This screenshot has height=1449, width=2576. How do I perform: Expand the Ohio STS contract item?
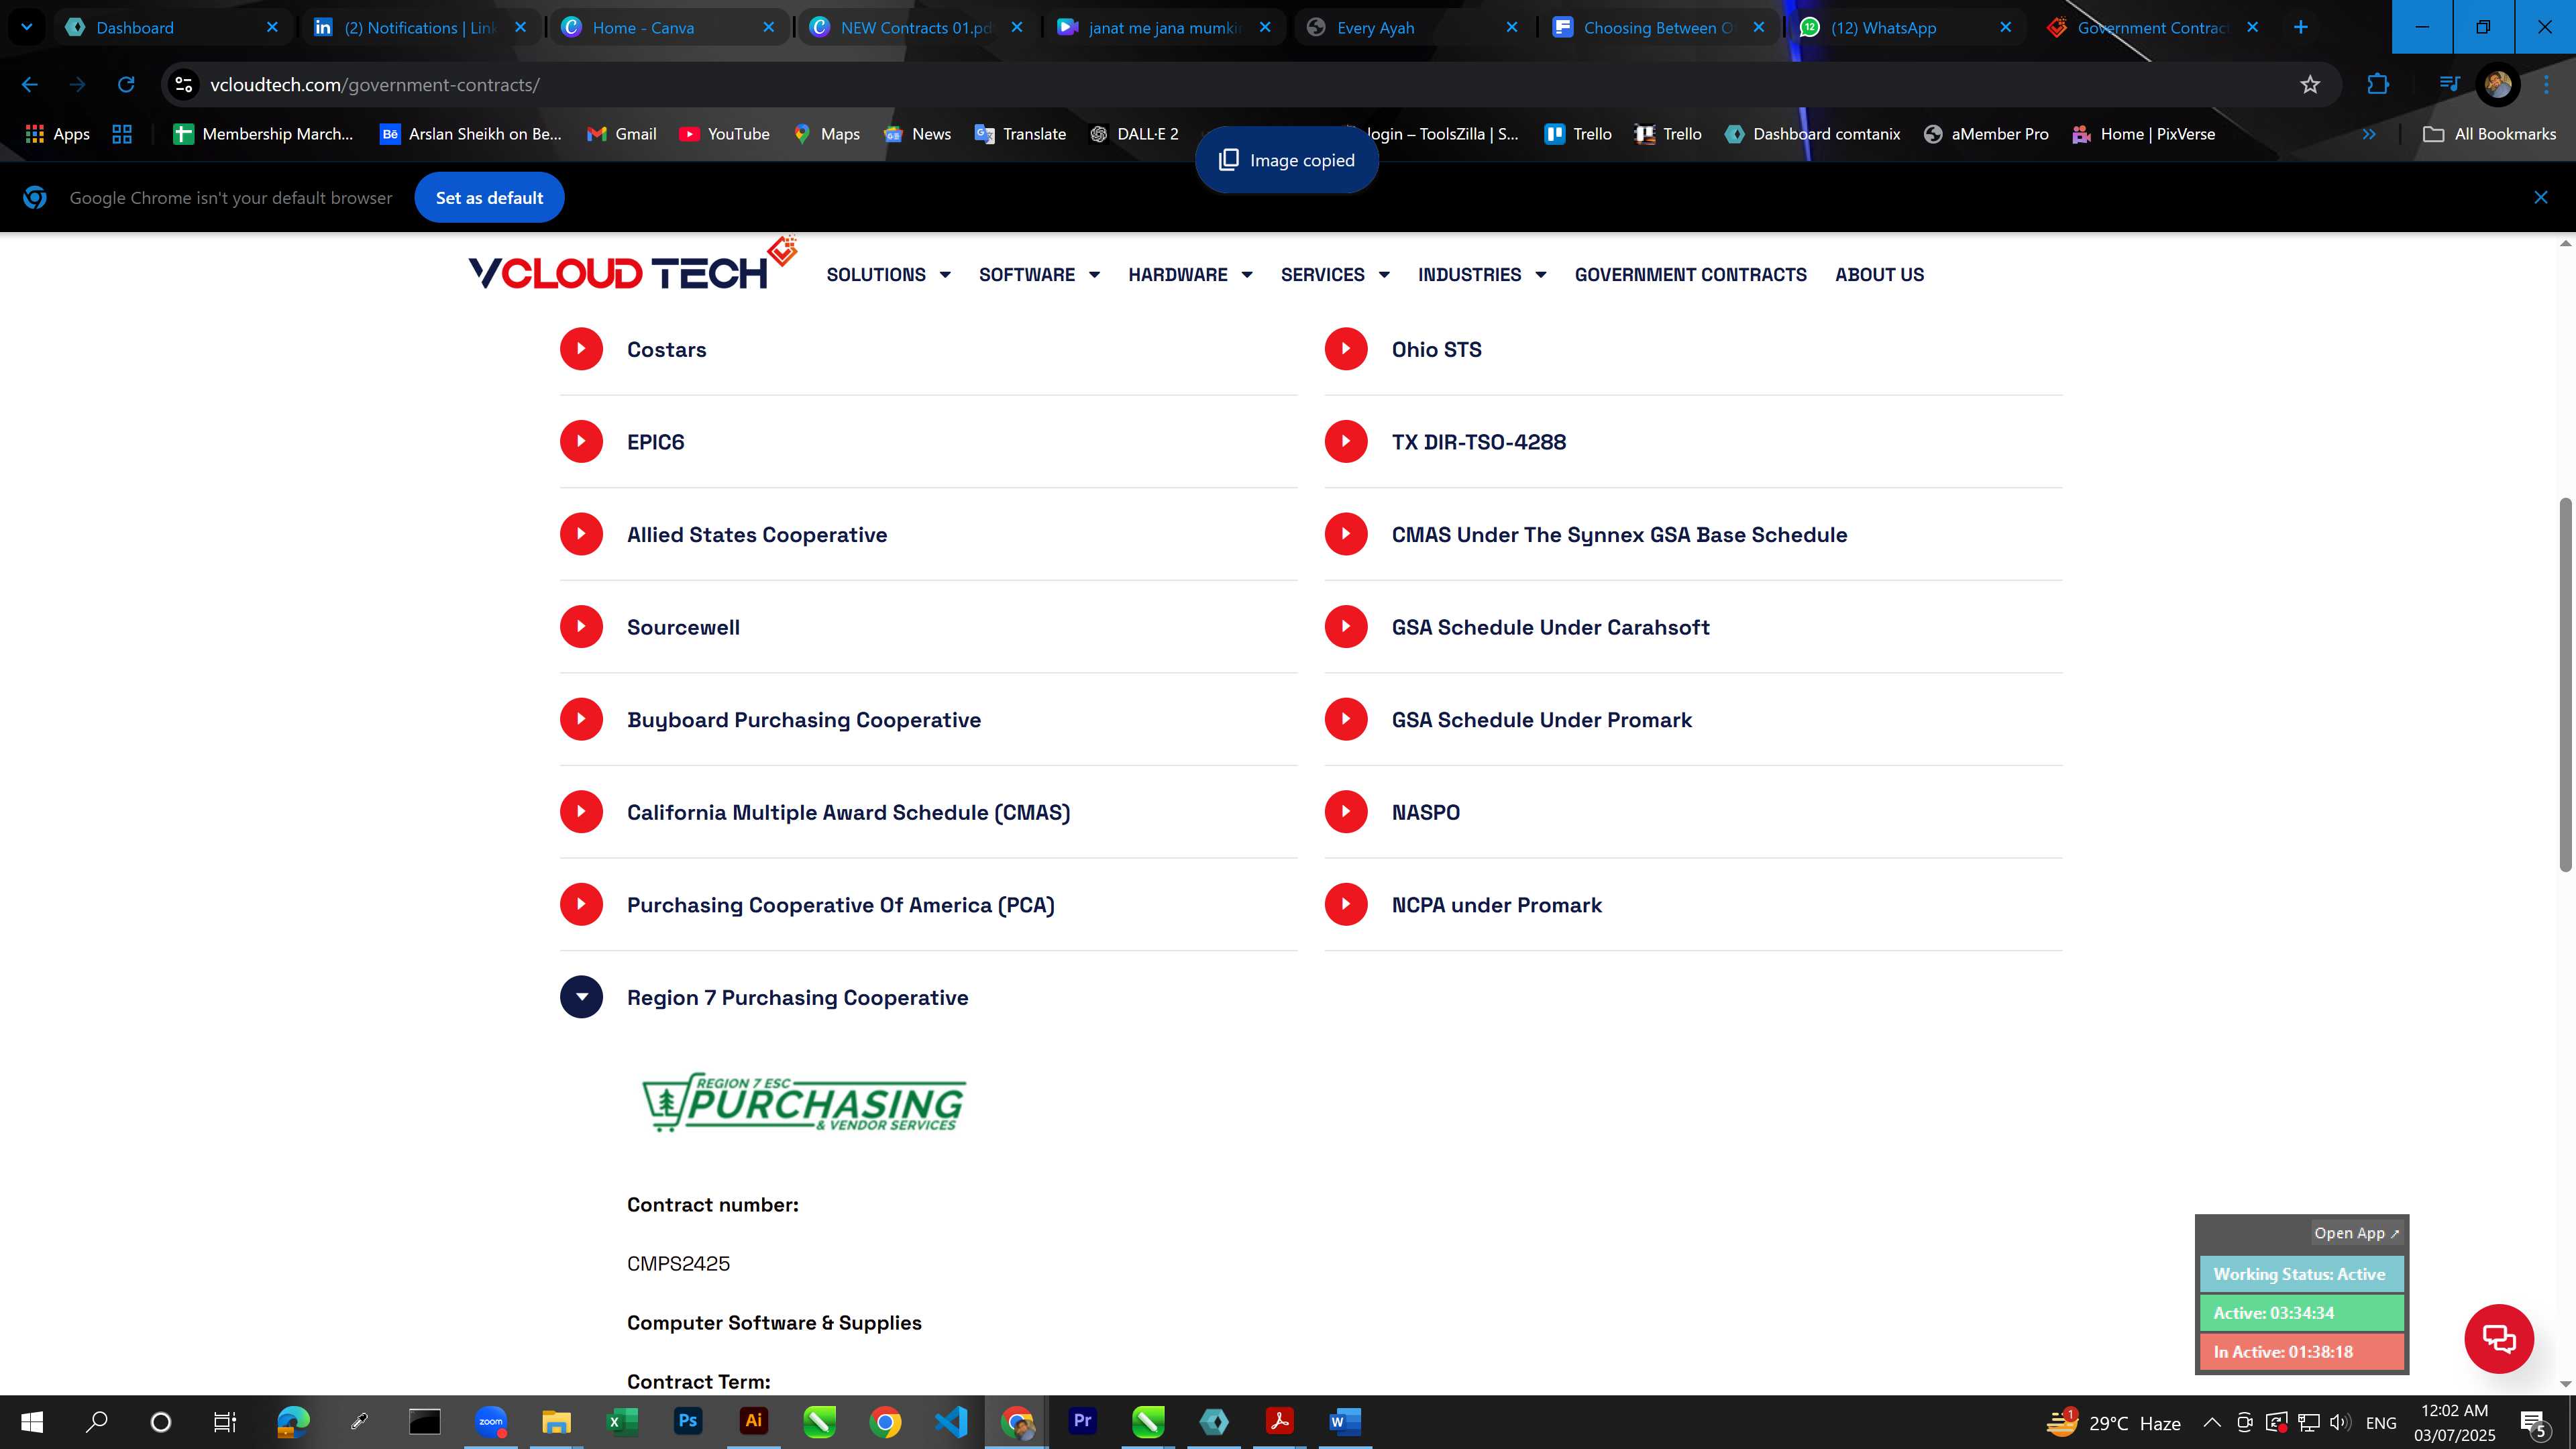coord(1346,349)
